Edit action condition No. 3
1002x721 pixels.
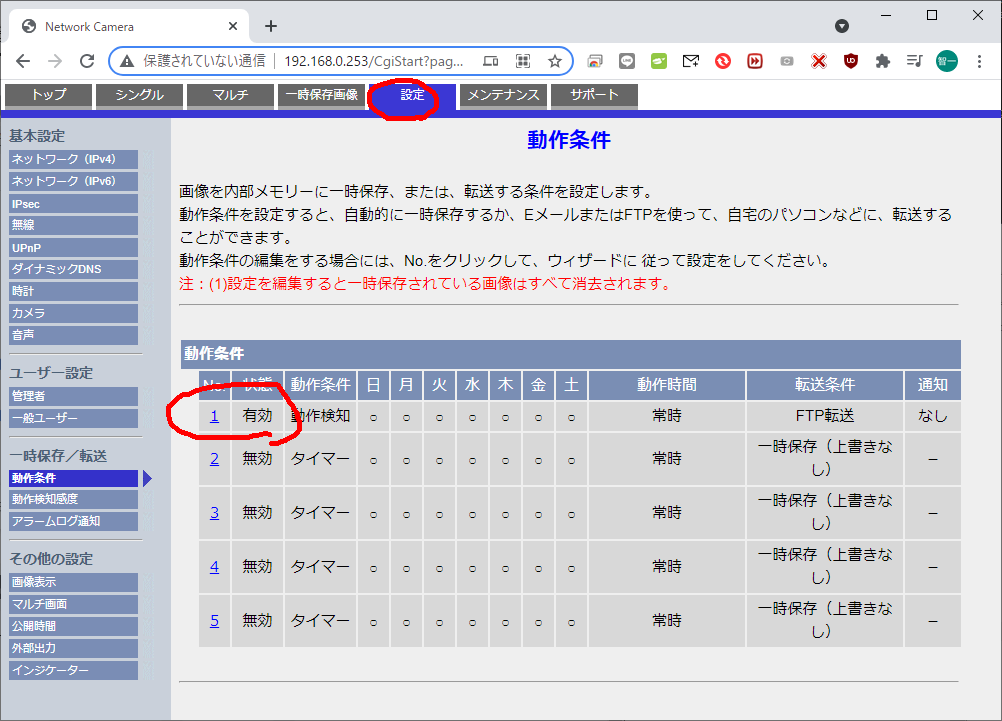point(214,512)
